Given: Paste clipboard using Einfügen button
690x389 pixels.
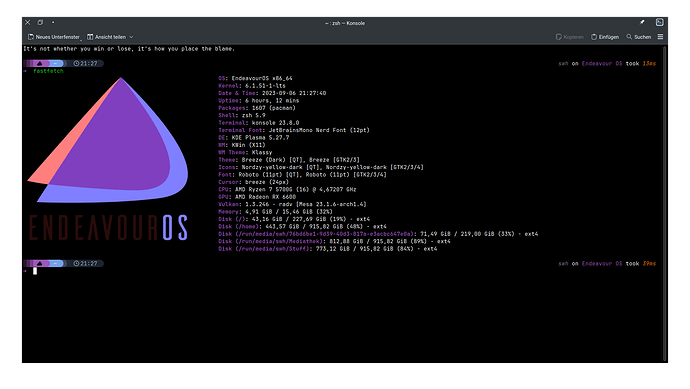Looking at the screenshot, I should tap(605, 37).
